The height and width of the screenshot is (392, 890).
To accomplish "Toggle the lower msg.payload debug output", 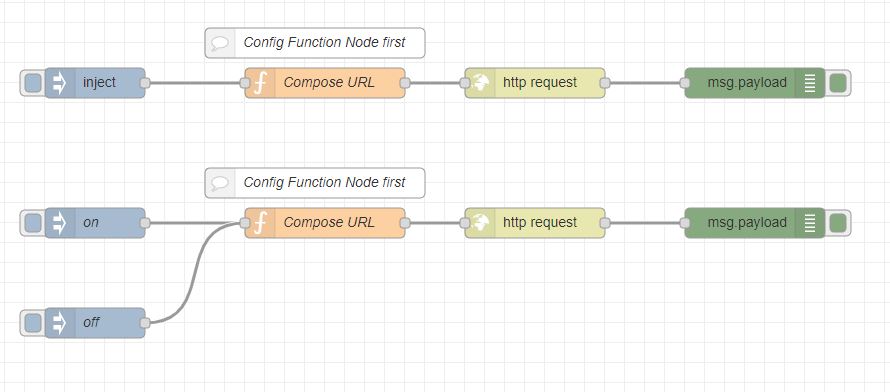I will pyautogui.click(x=837, y=223).
